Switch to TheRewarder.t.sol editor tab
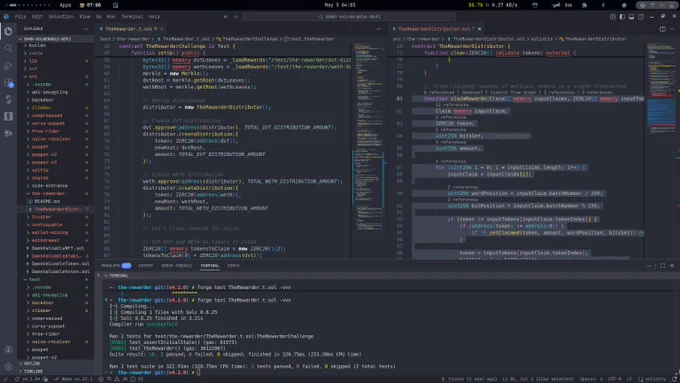This screenshot has height=383, width=680. [129, 29]
